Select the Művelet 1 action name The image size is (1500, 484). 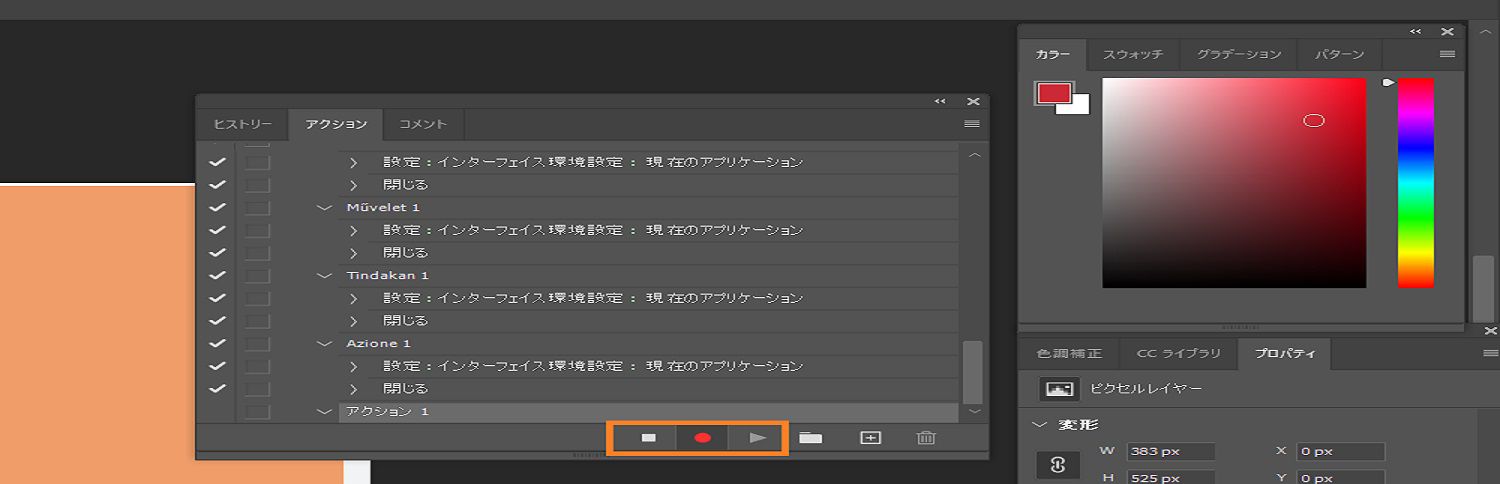tap(383, 207)
